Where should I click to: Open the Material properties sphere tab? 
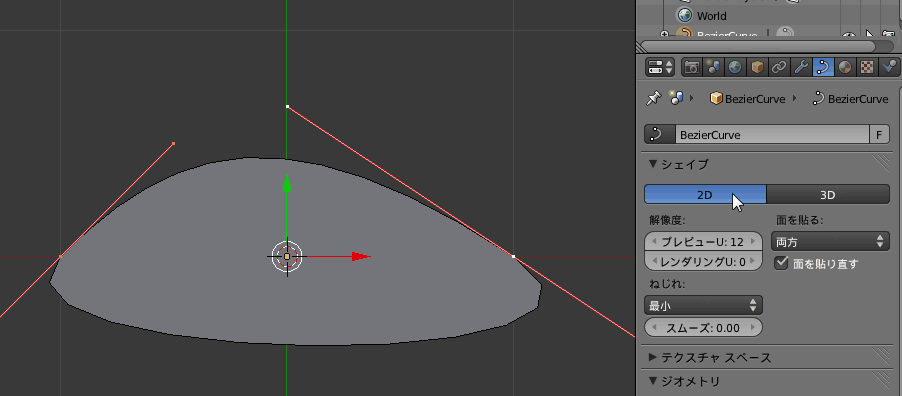(844, 67)
